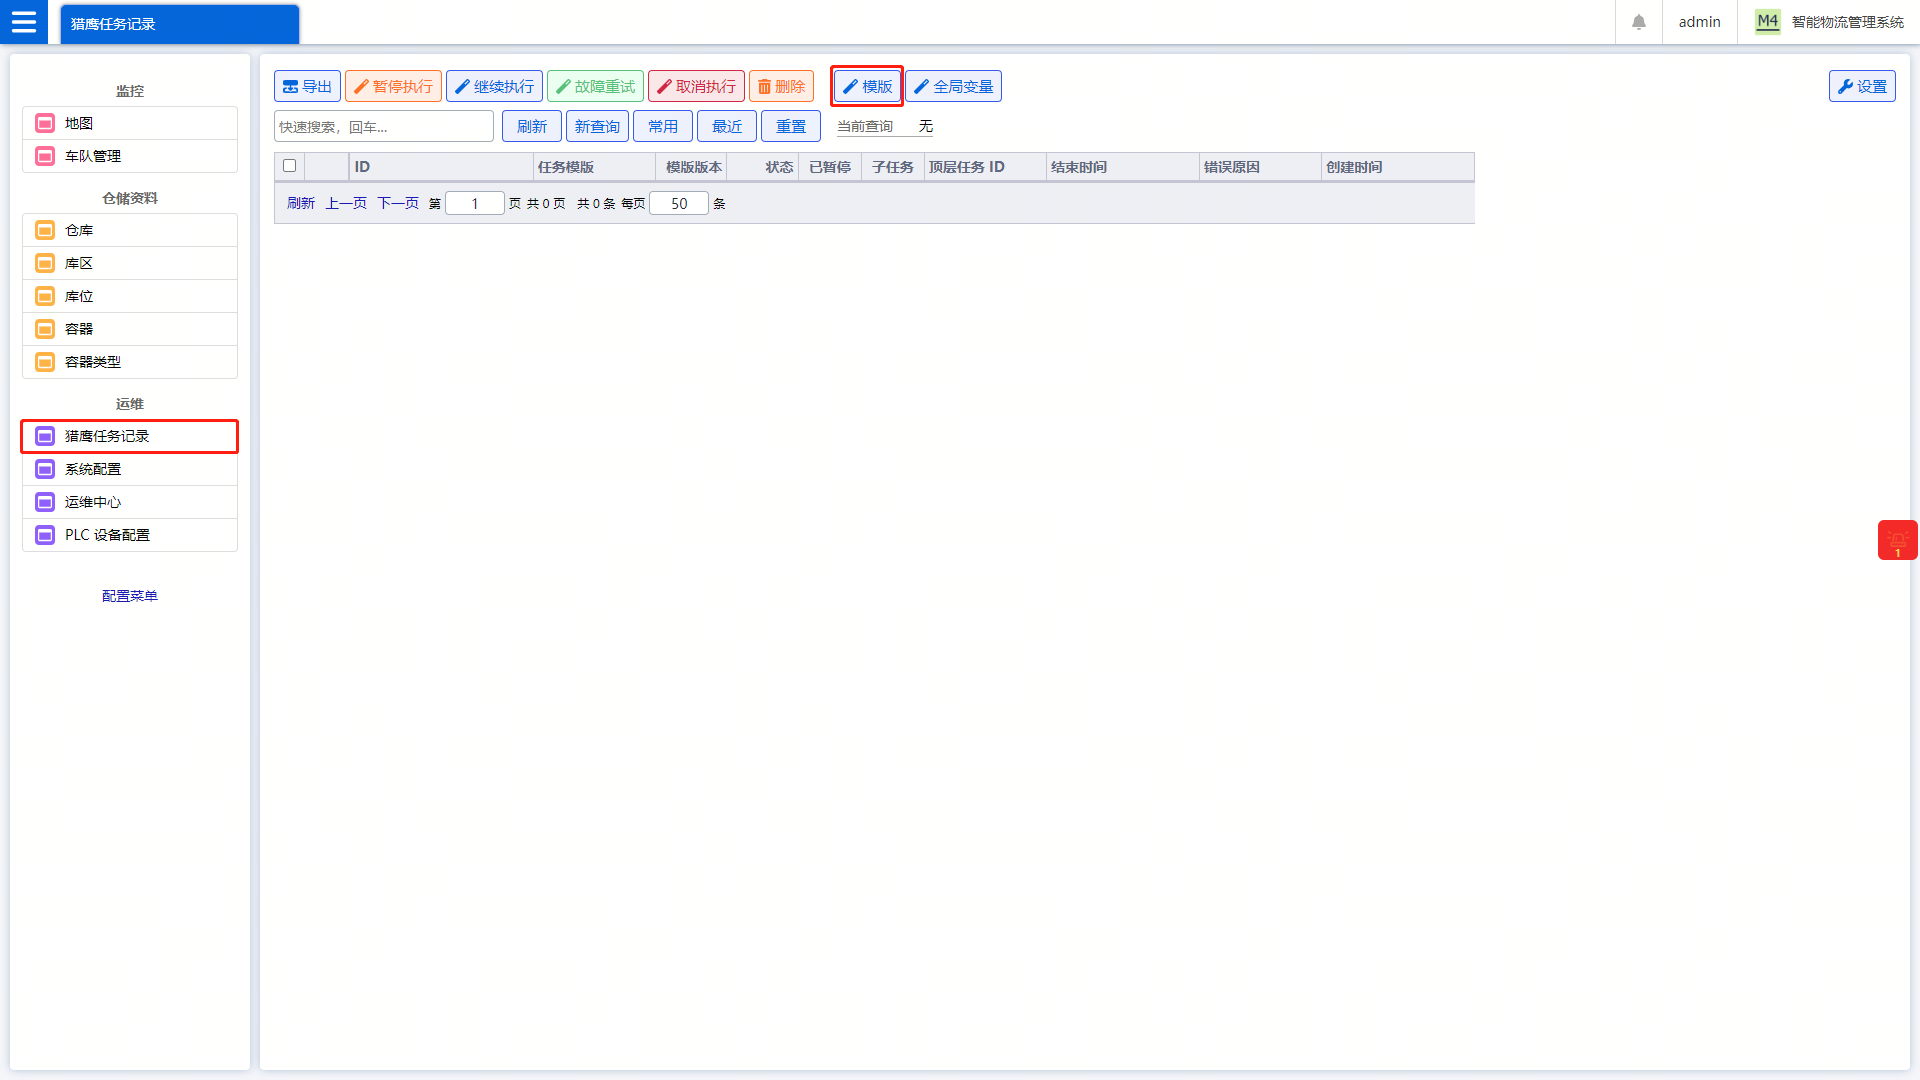Click the 常用 button
The width and height of the screenshot is (1920, 1080).
click(663, 126)
